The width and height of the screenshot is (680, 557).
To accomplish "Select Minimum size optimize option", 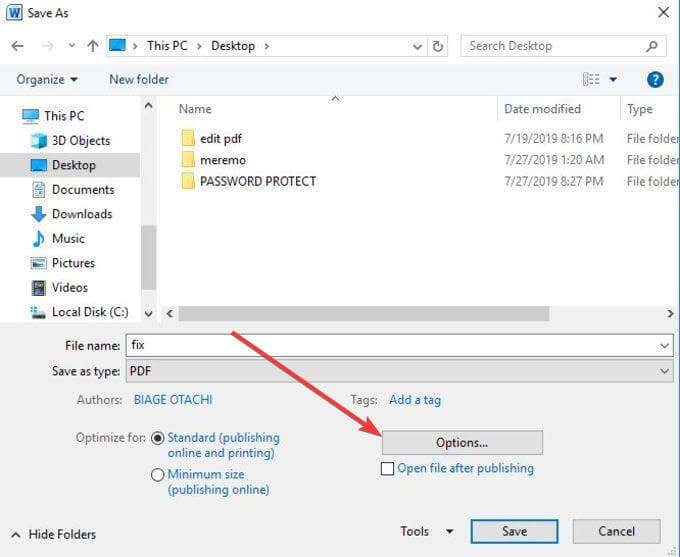I will pyautogui.click(x=158, y=475).
